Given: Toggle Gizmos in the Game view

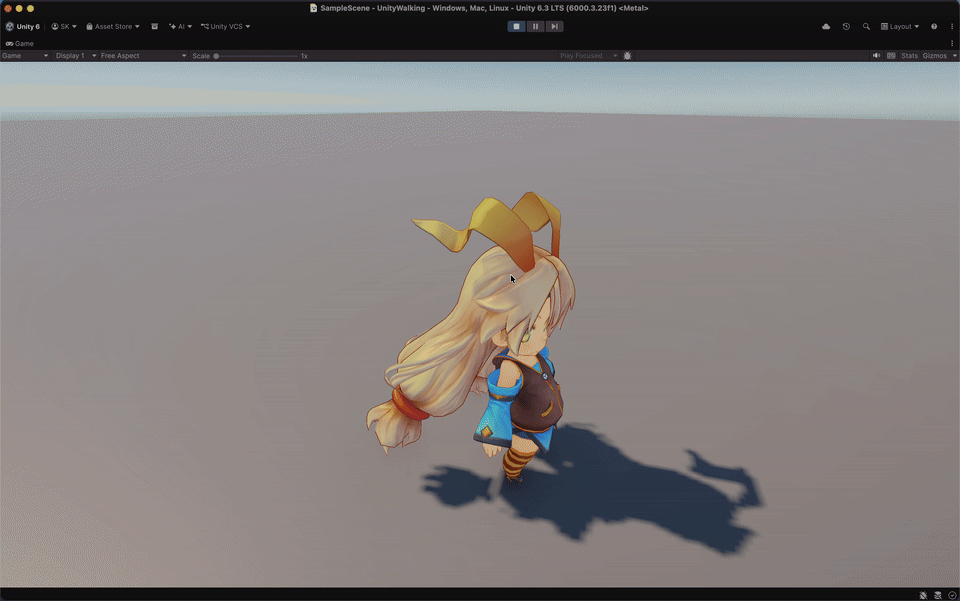Looking at the screenshot, I should click(934, 56).
